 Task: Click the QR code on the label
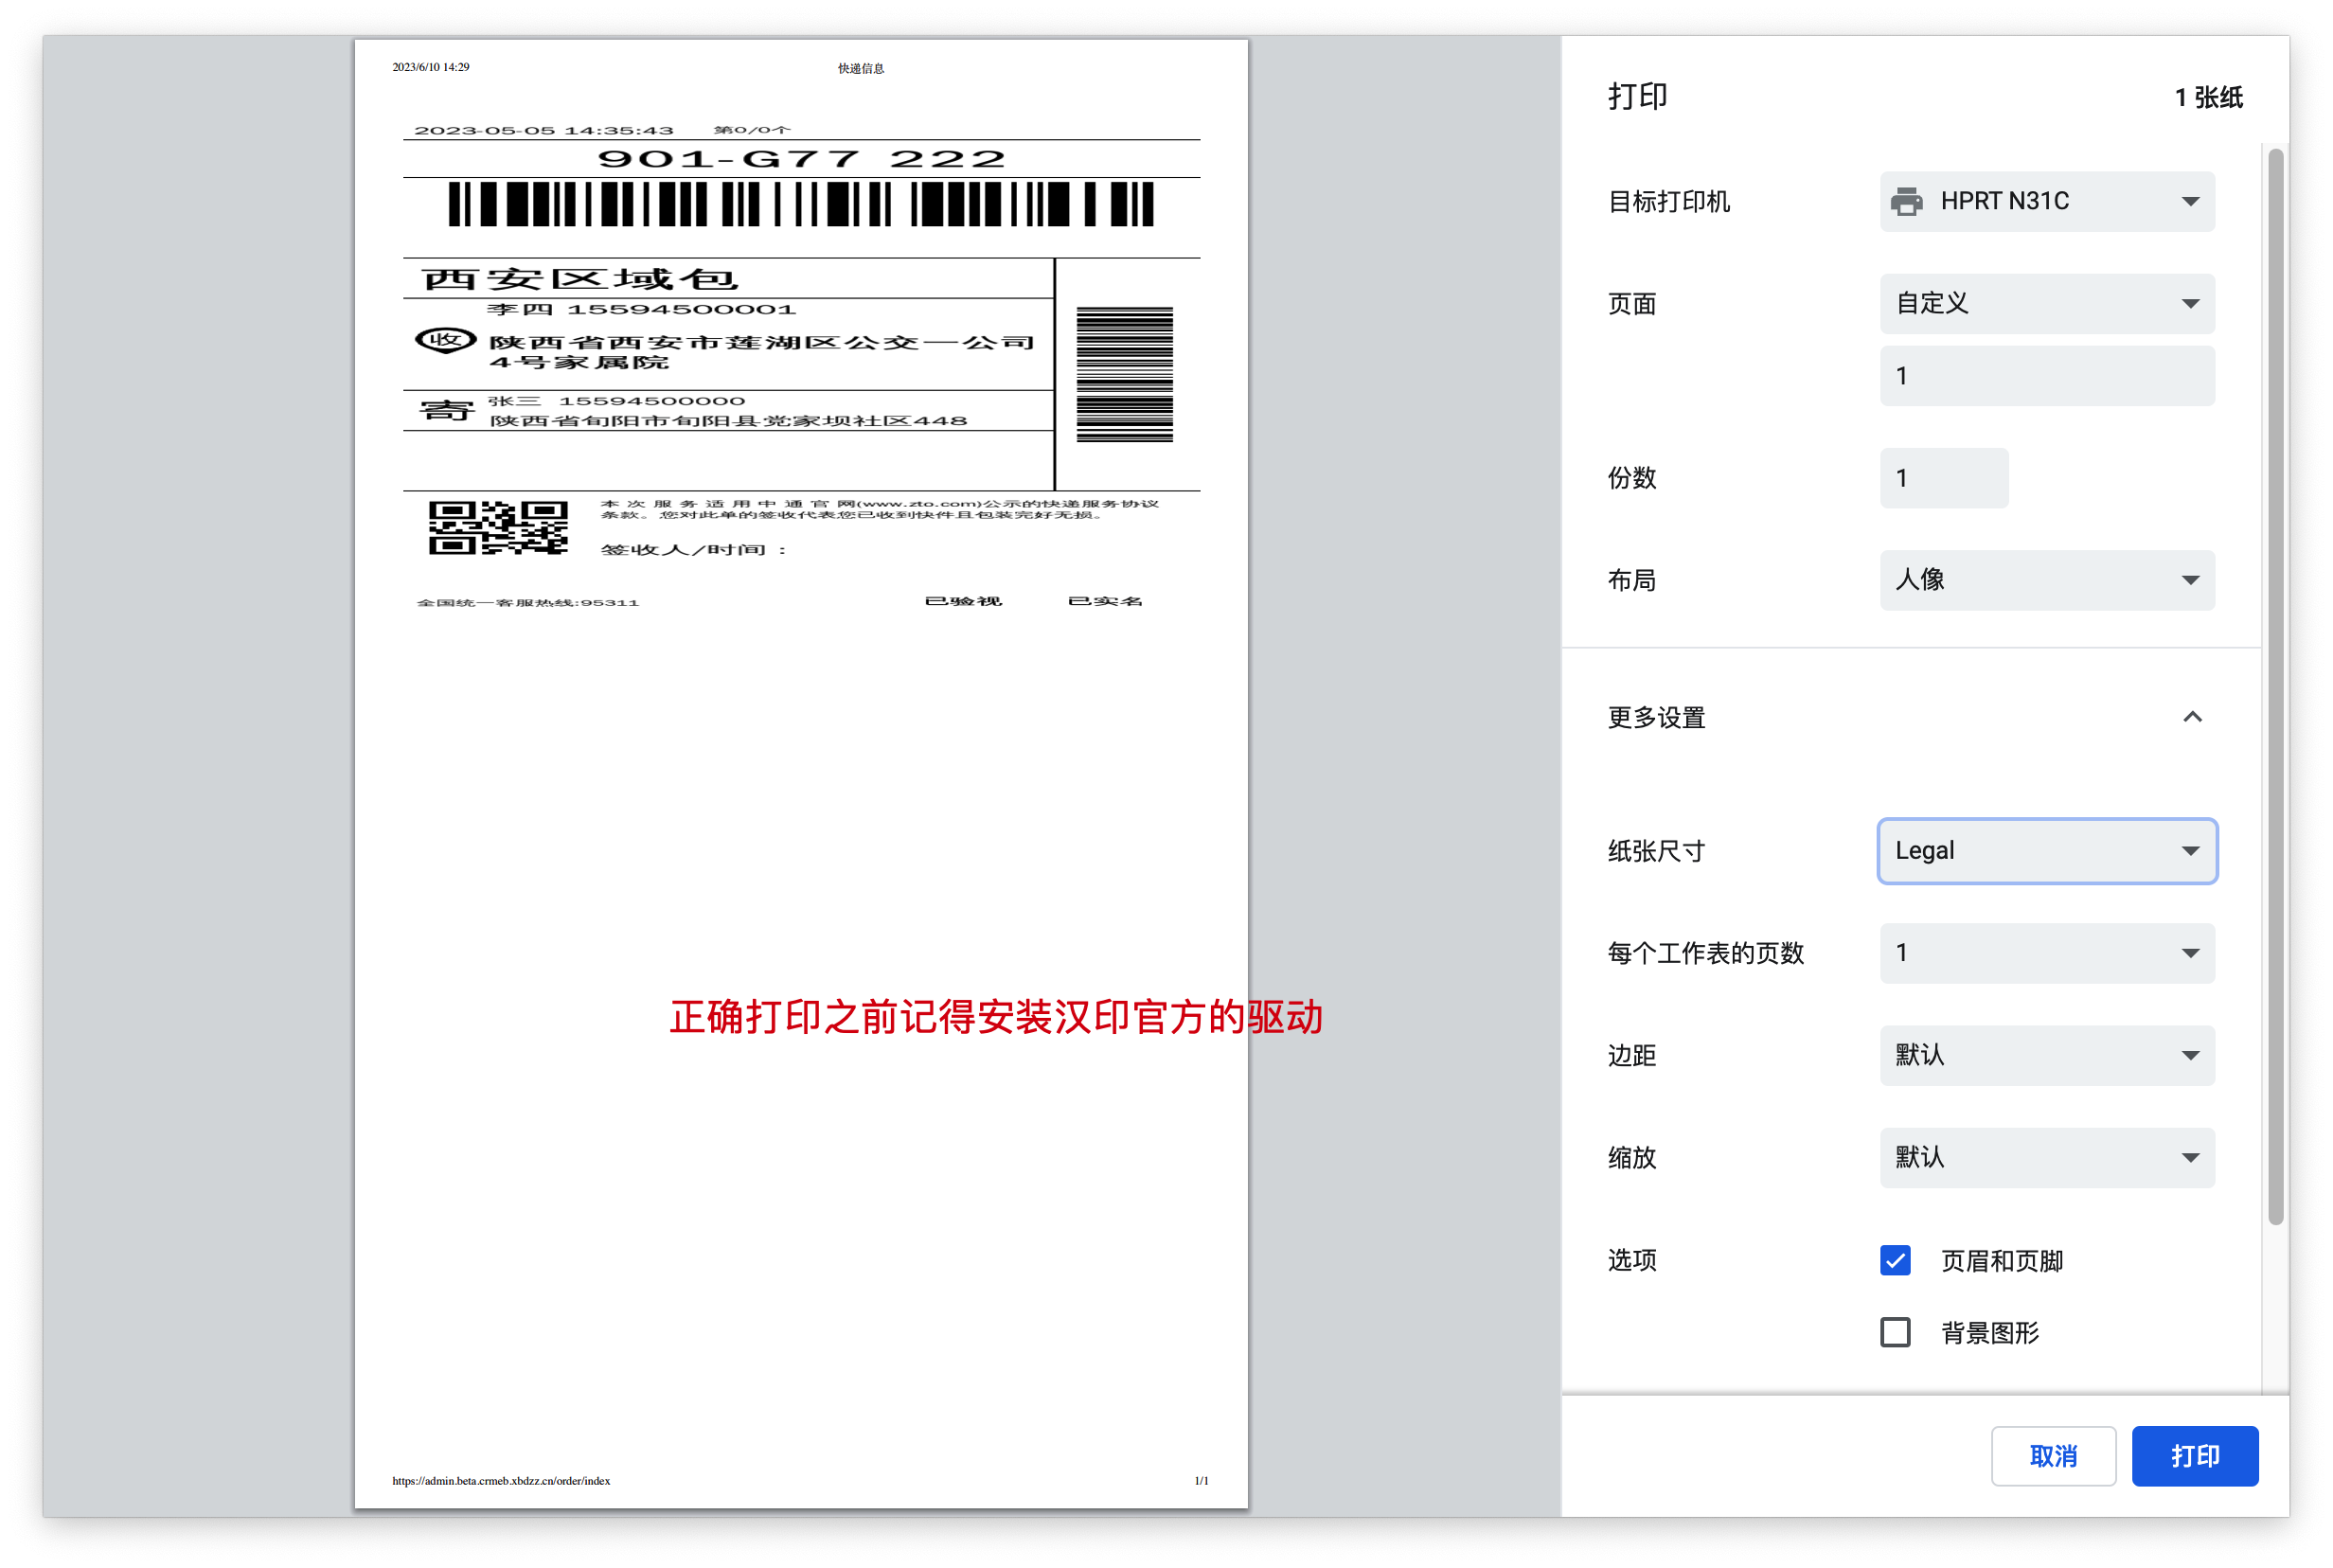[498, 528]
